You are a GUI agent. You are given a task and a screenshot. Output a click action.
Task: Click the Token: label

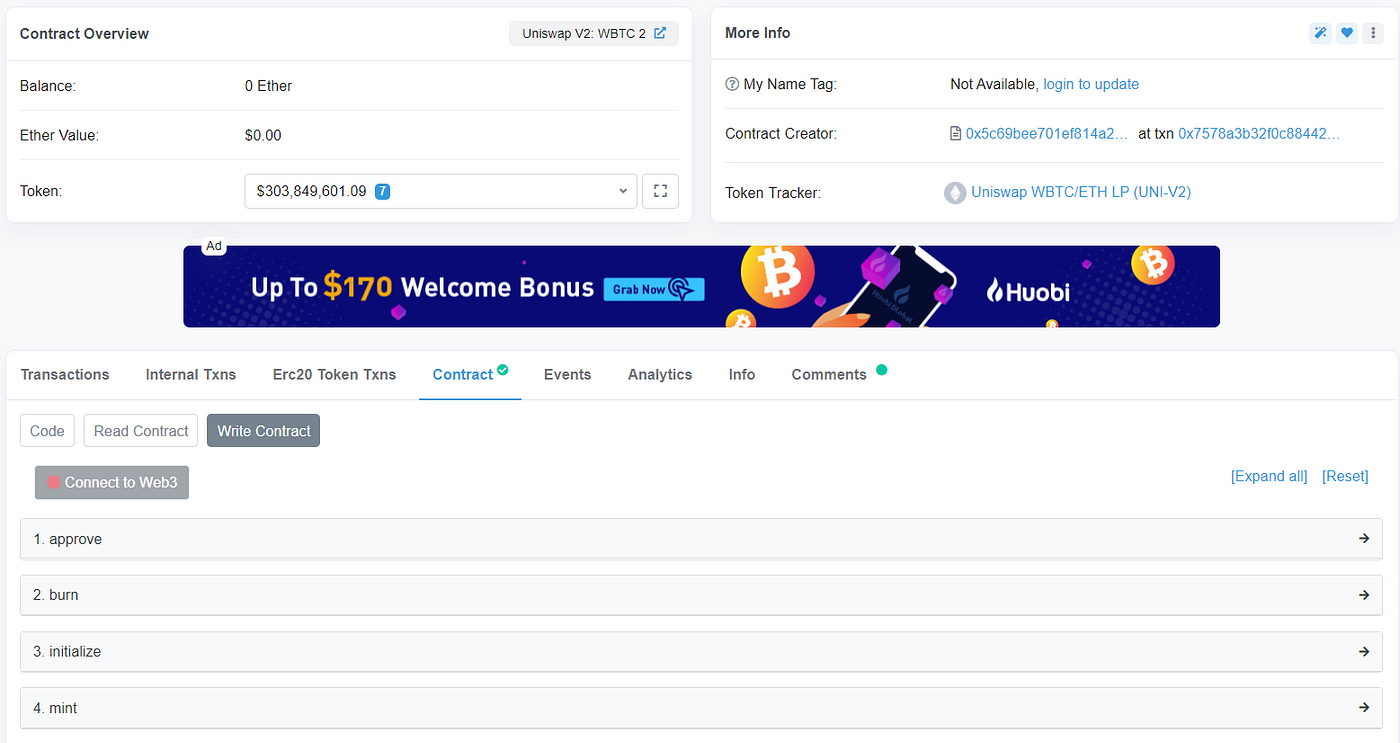coord(41,191)
